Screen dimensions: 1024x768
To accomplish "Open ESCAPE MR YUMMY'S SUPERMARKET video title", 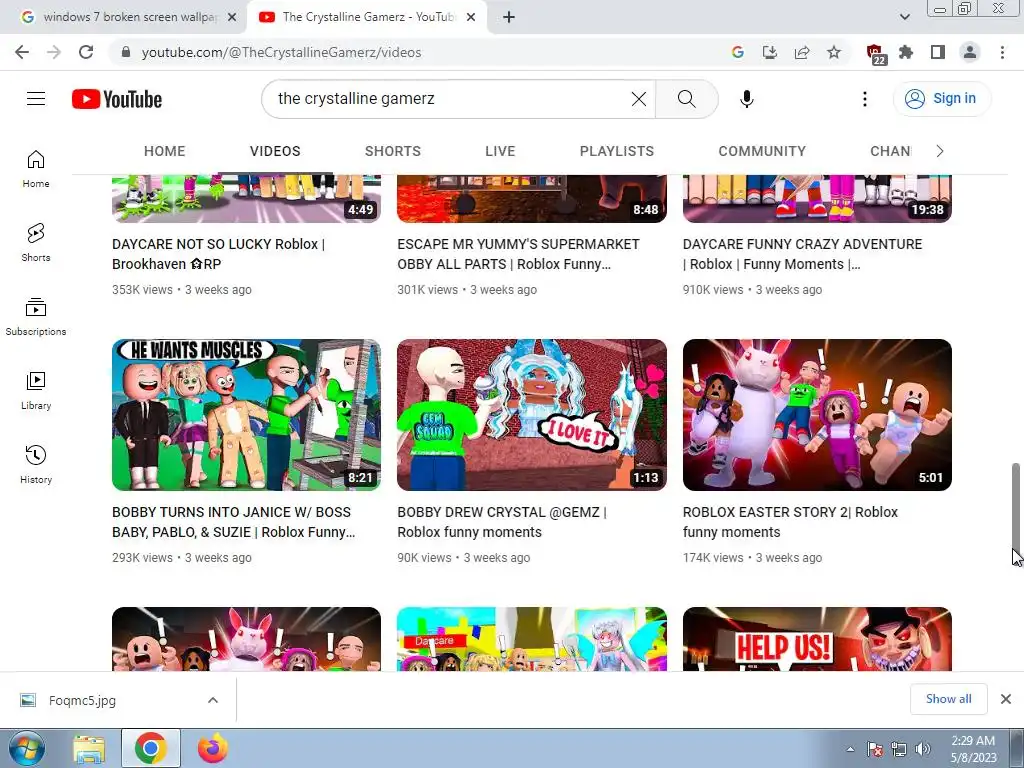I will (519, 254).
